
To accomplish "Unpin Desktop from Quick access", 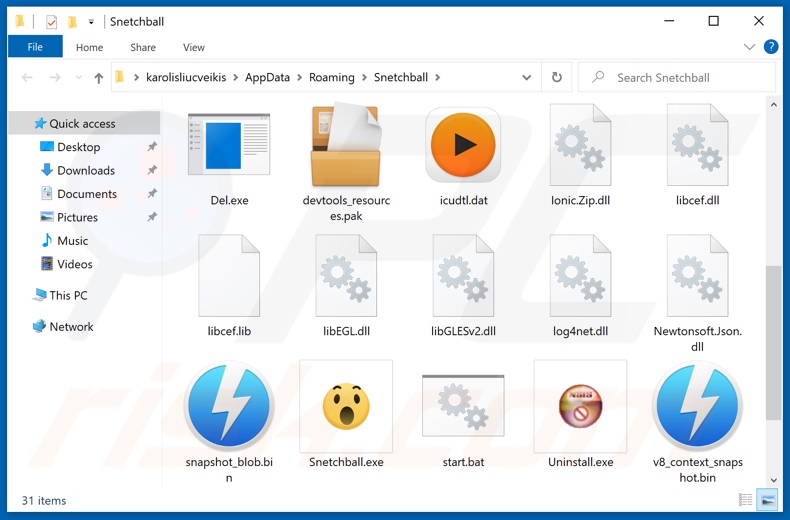I will tap(152, 147).
